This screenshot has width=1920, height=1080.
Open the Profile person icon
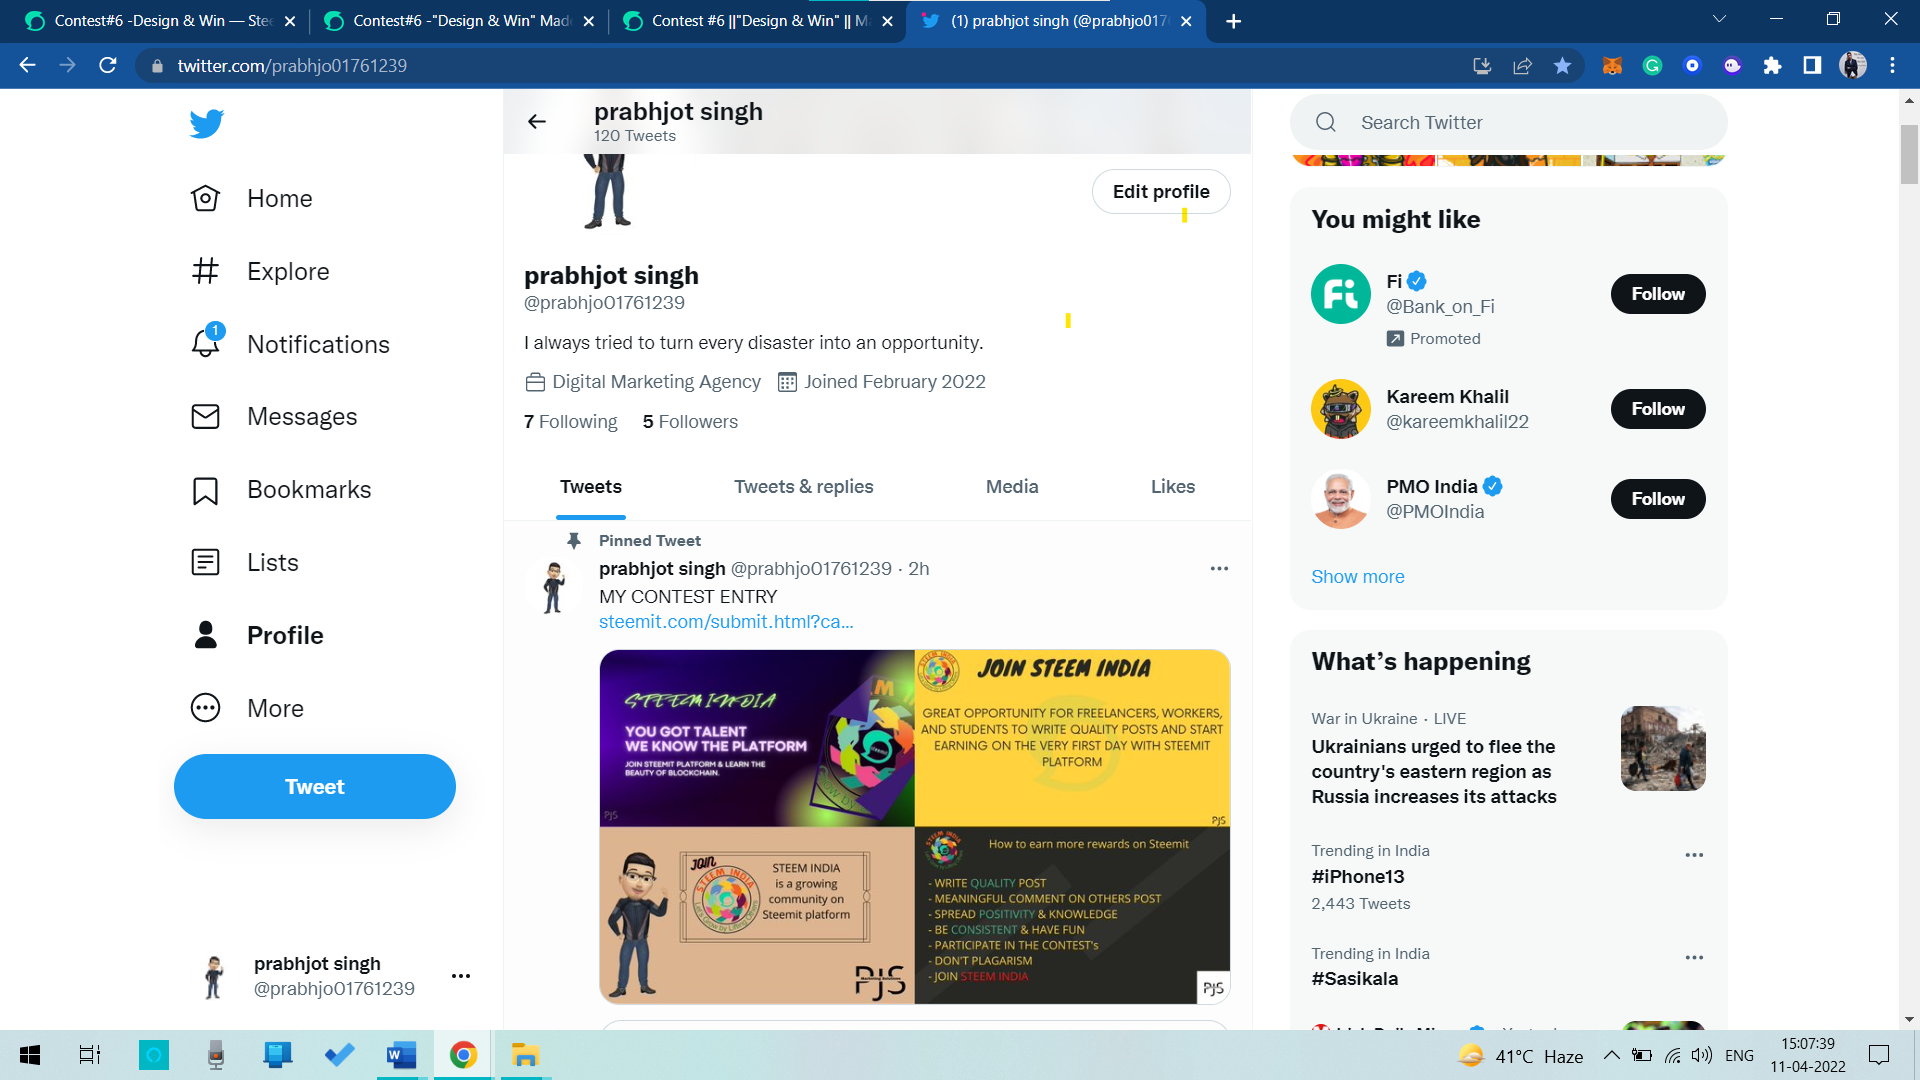click(205, 635)
